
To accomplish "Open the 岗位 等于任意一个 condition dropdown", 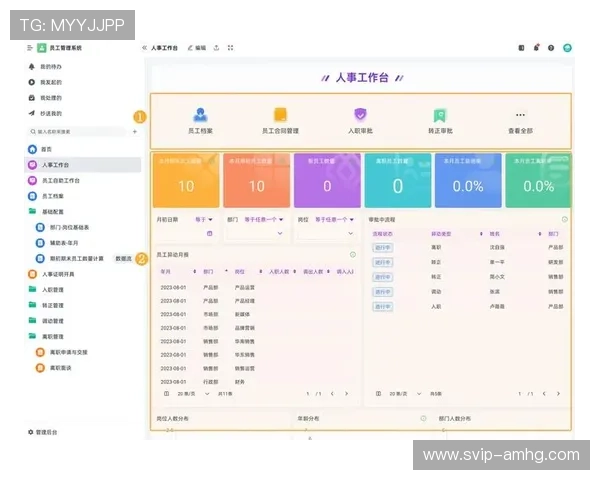I will click(334, 220).
